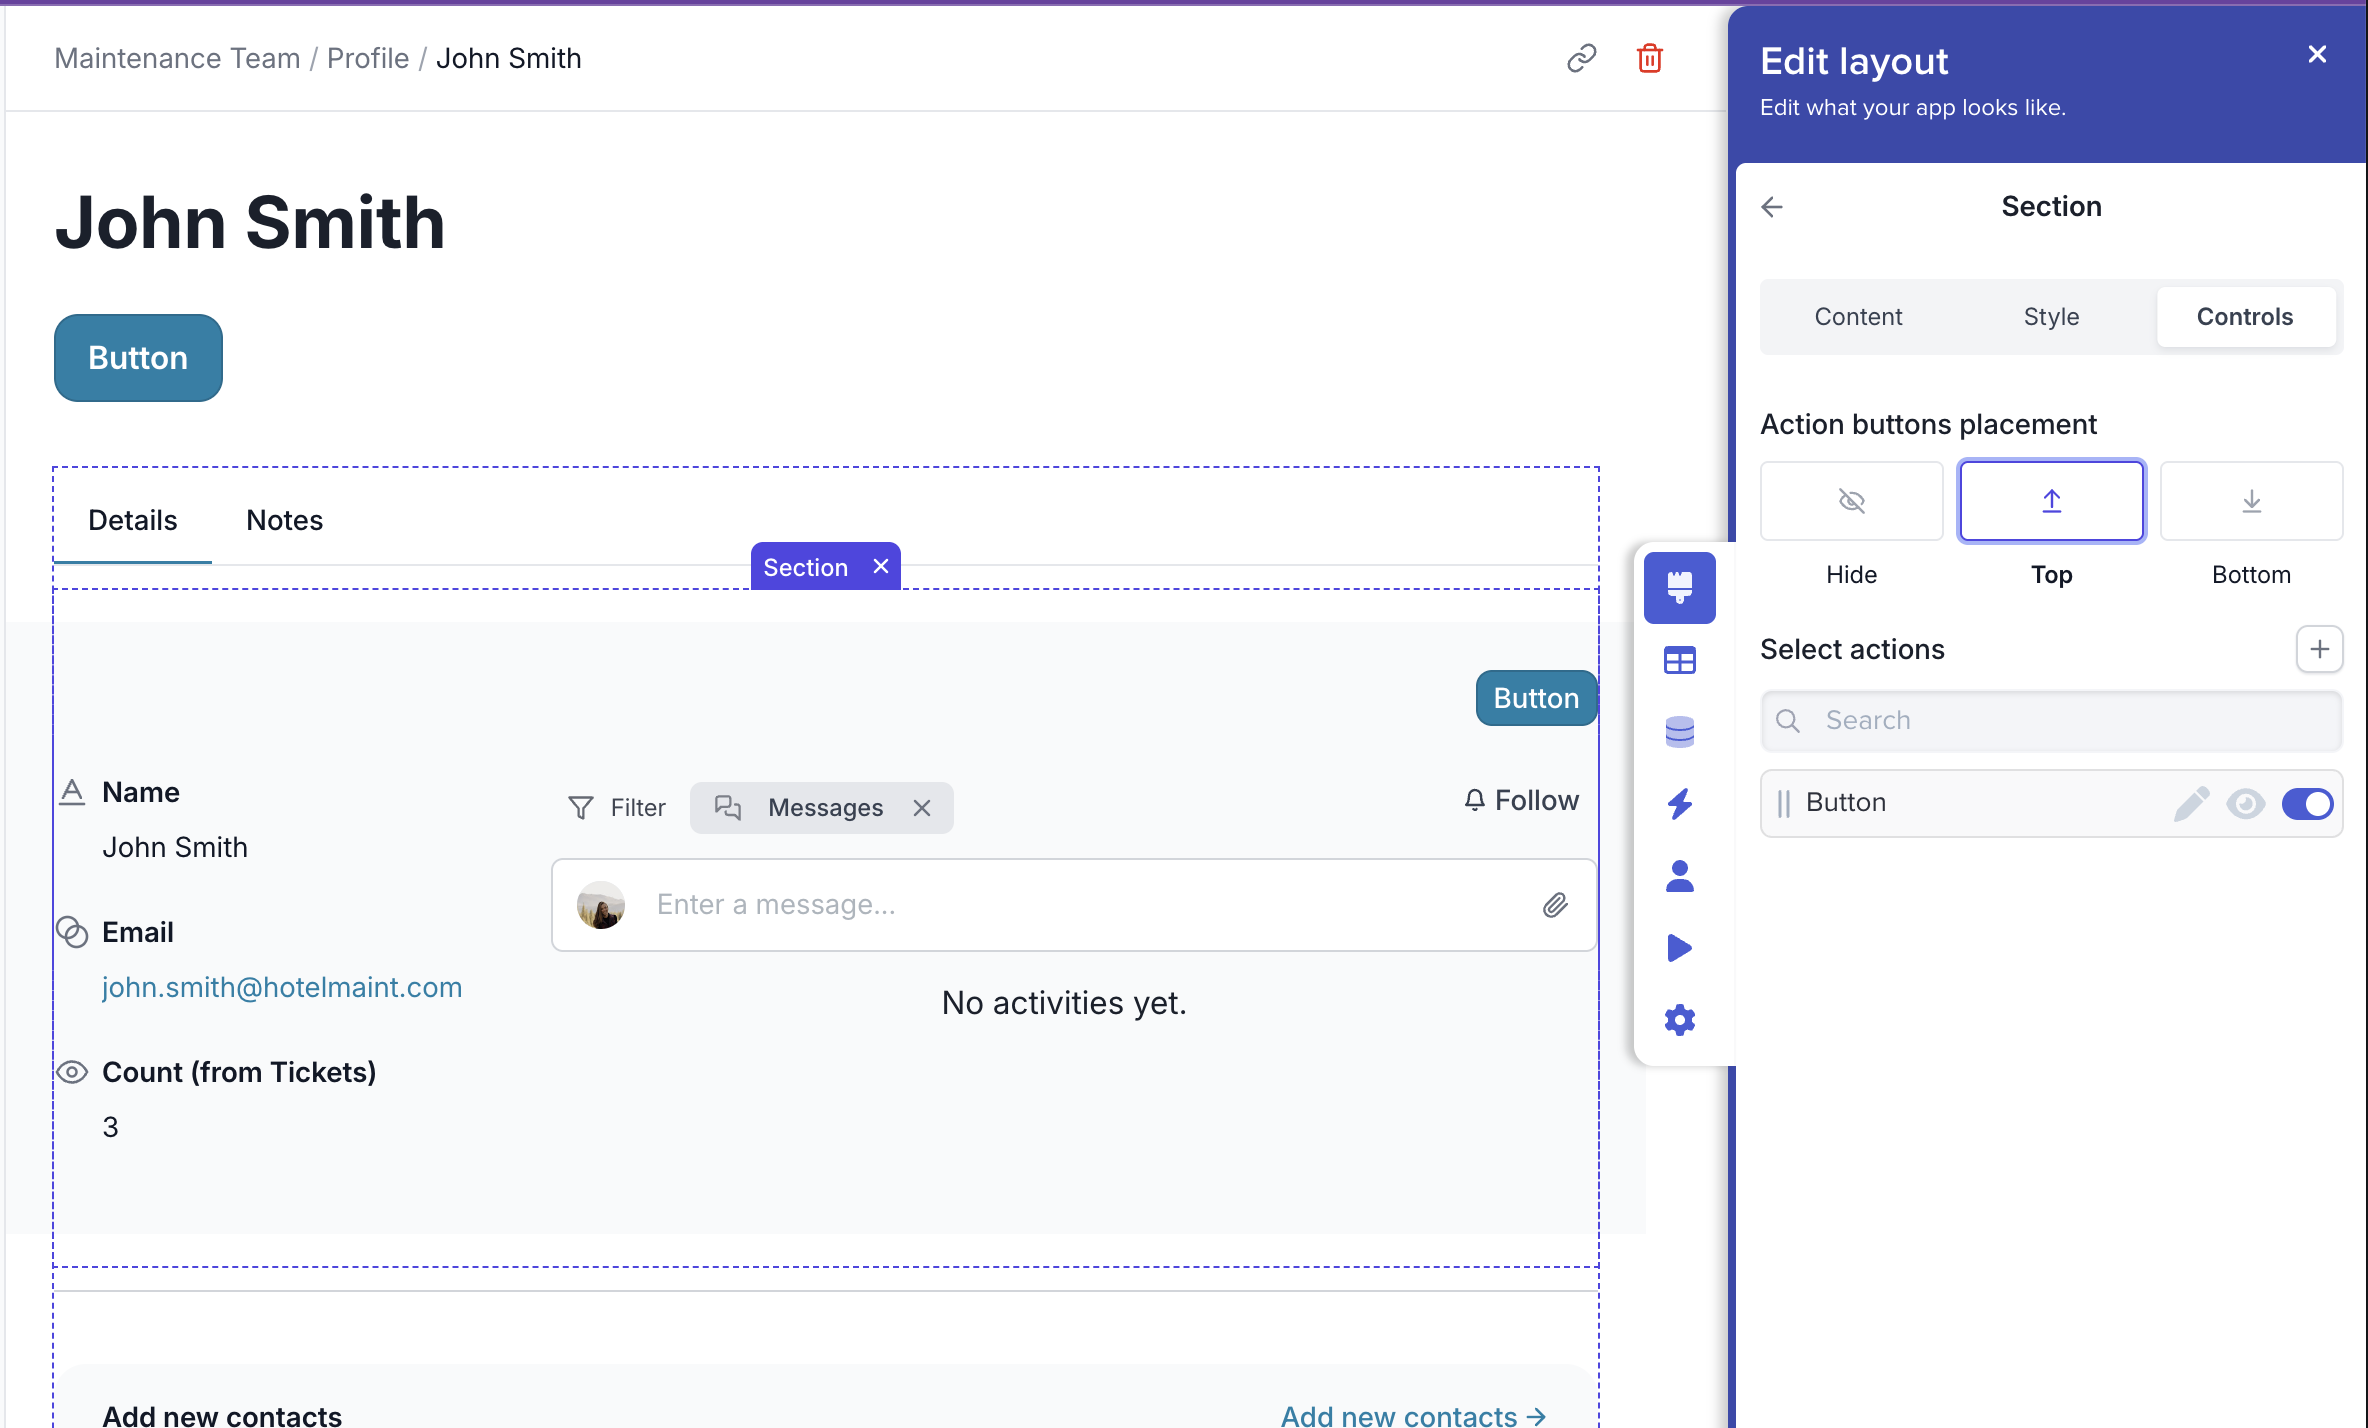Toggle the eye visibility for Button action
This screenshot has width=2368, height=1428.
click(2245, 803)
